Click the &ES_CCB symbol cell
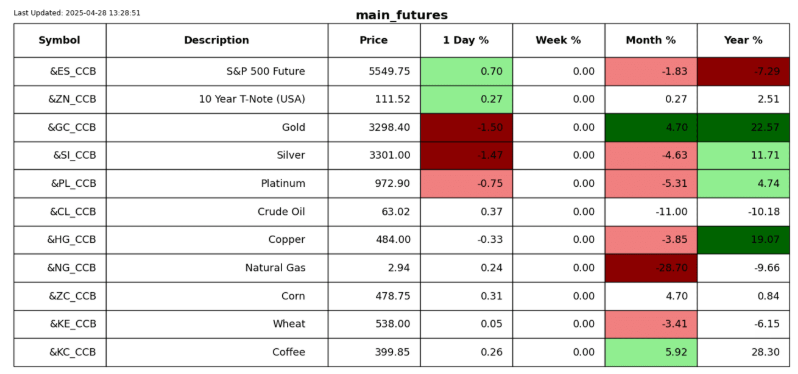Screen dimensions: 798x374 (x=60, y=71)
